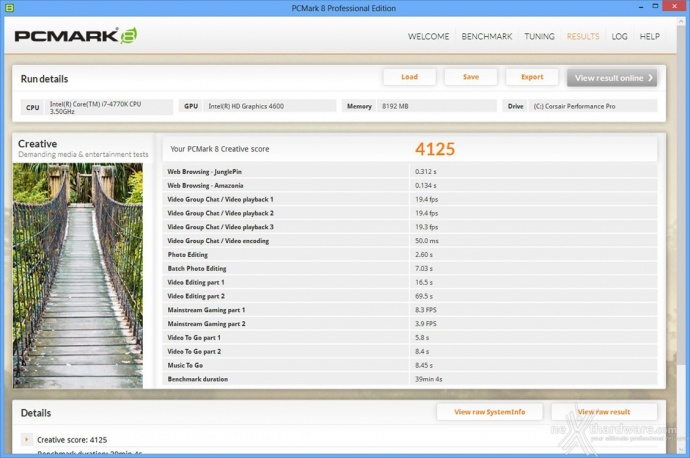Click Your PCMark 8 Creative score label
The image size is (690, 458).
[220, 149]
